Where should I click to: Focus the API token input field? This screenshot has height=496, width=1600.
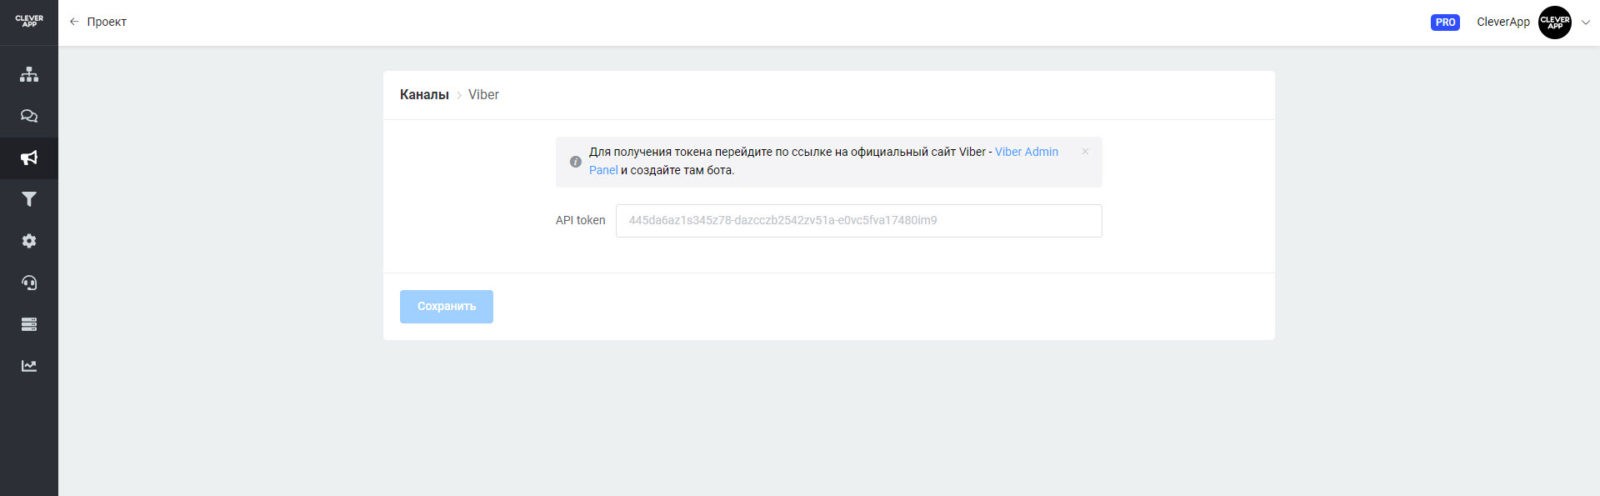tap(858, 221)
